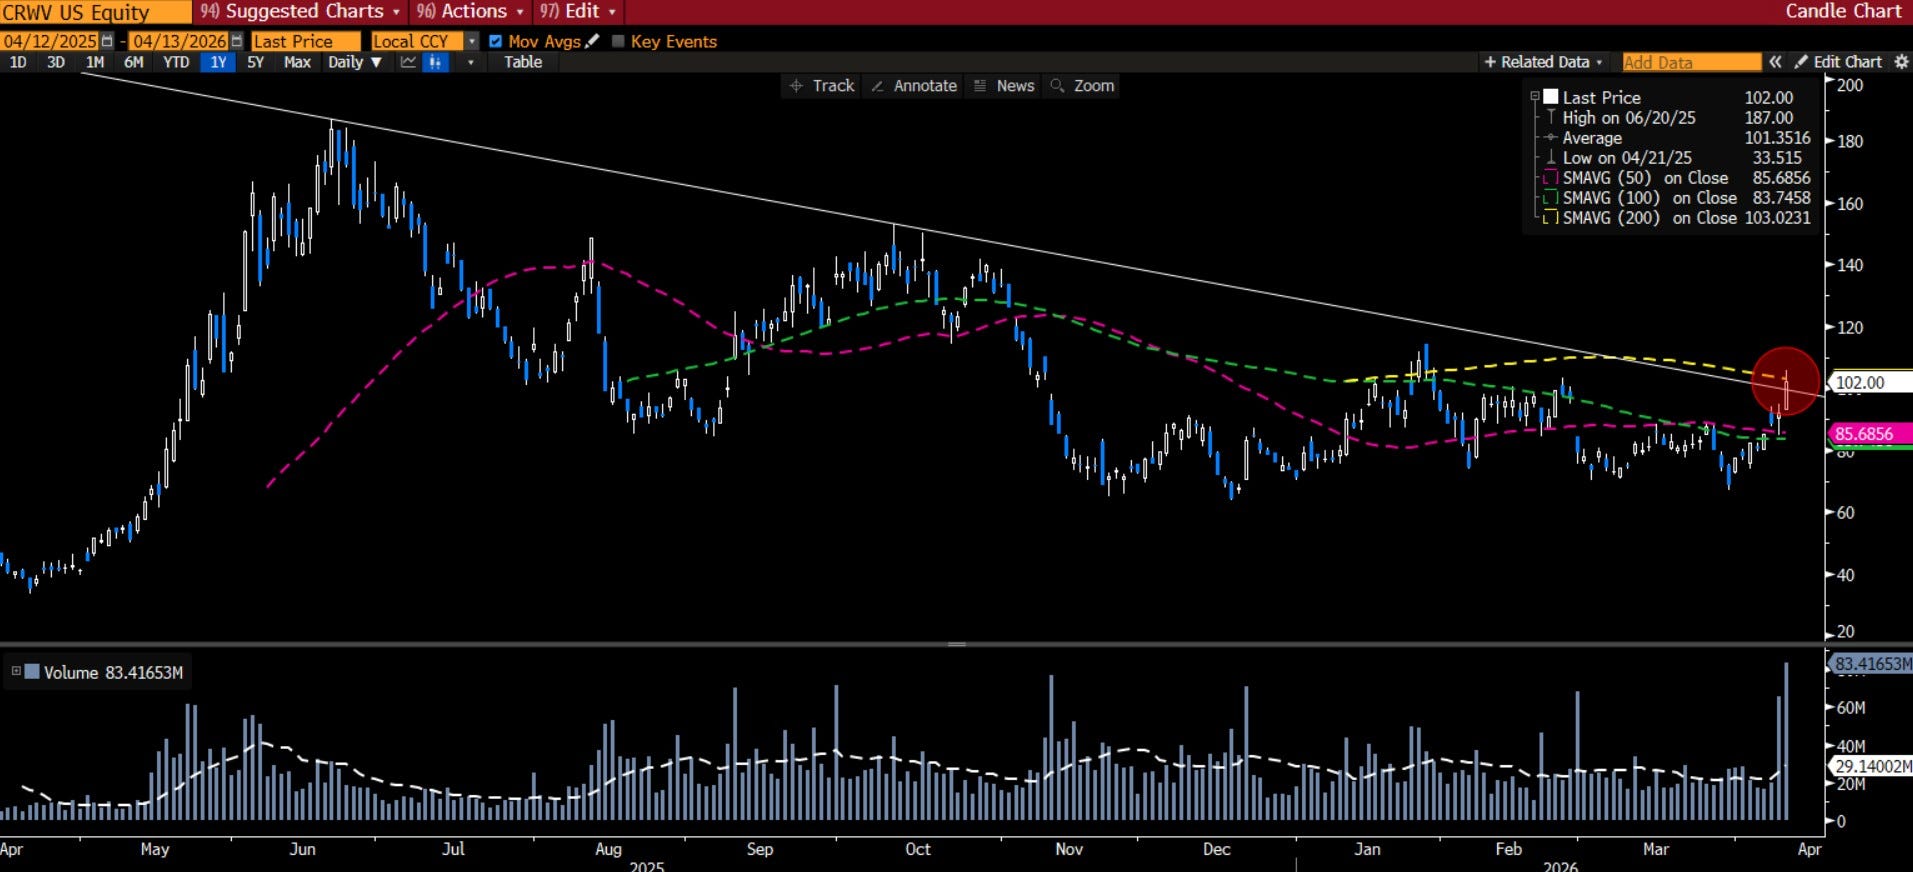Enable the Key Events checkbox
This screenshot has height=872, width=1913.
618,41
